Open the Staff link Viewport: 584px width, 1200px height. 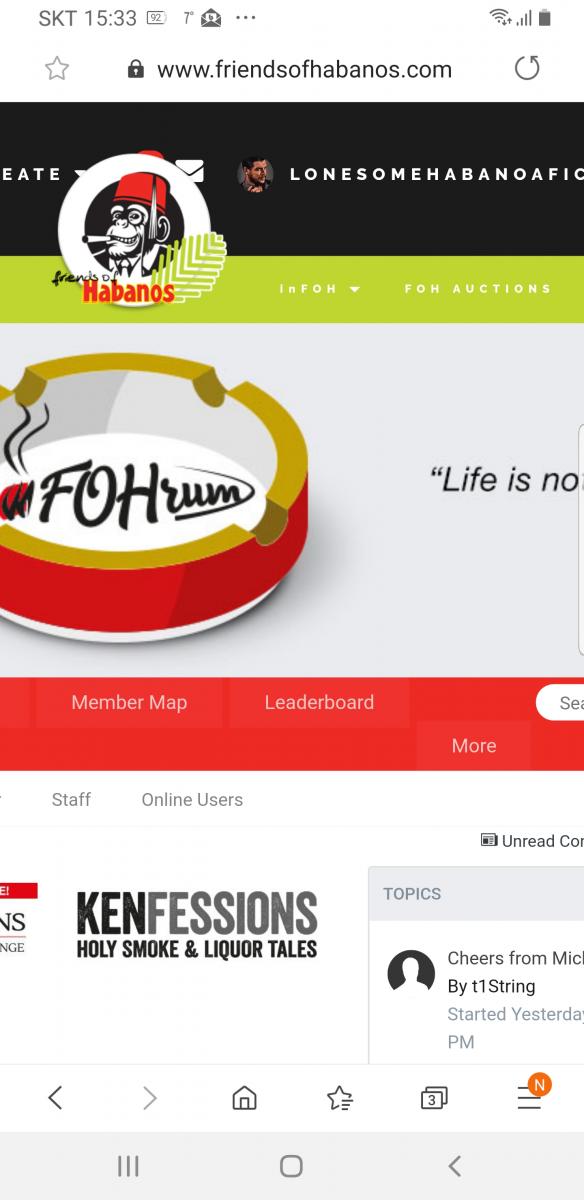pyautogui.click(x=71, y=800)
